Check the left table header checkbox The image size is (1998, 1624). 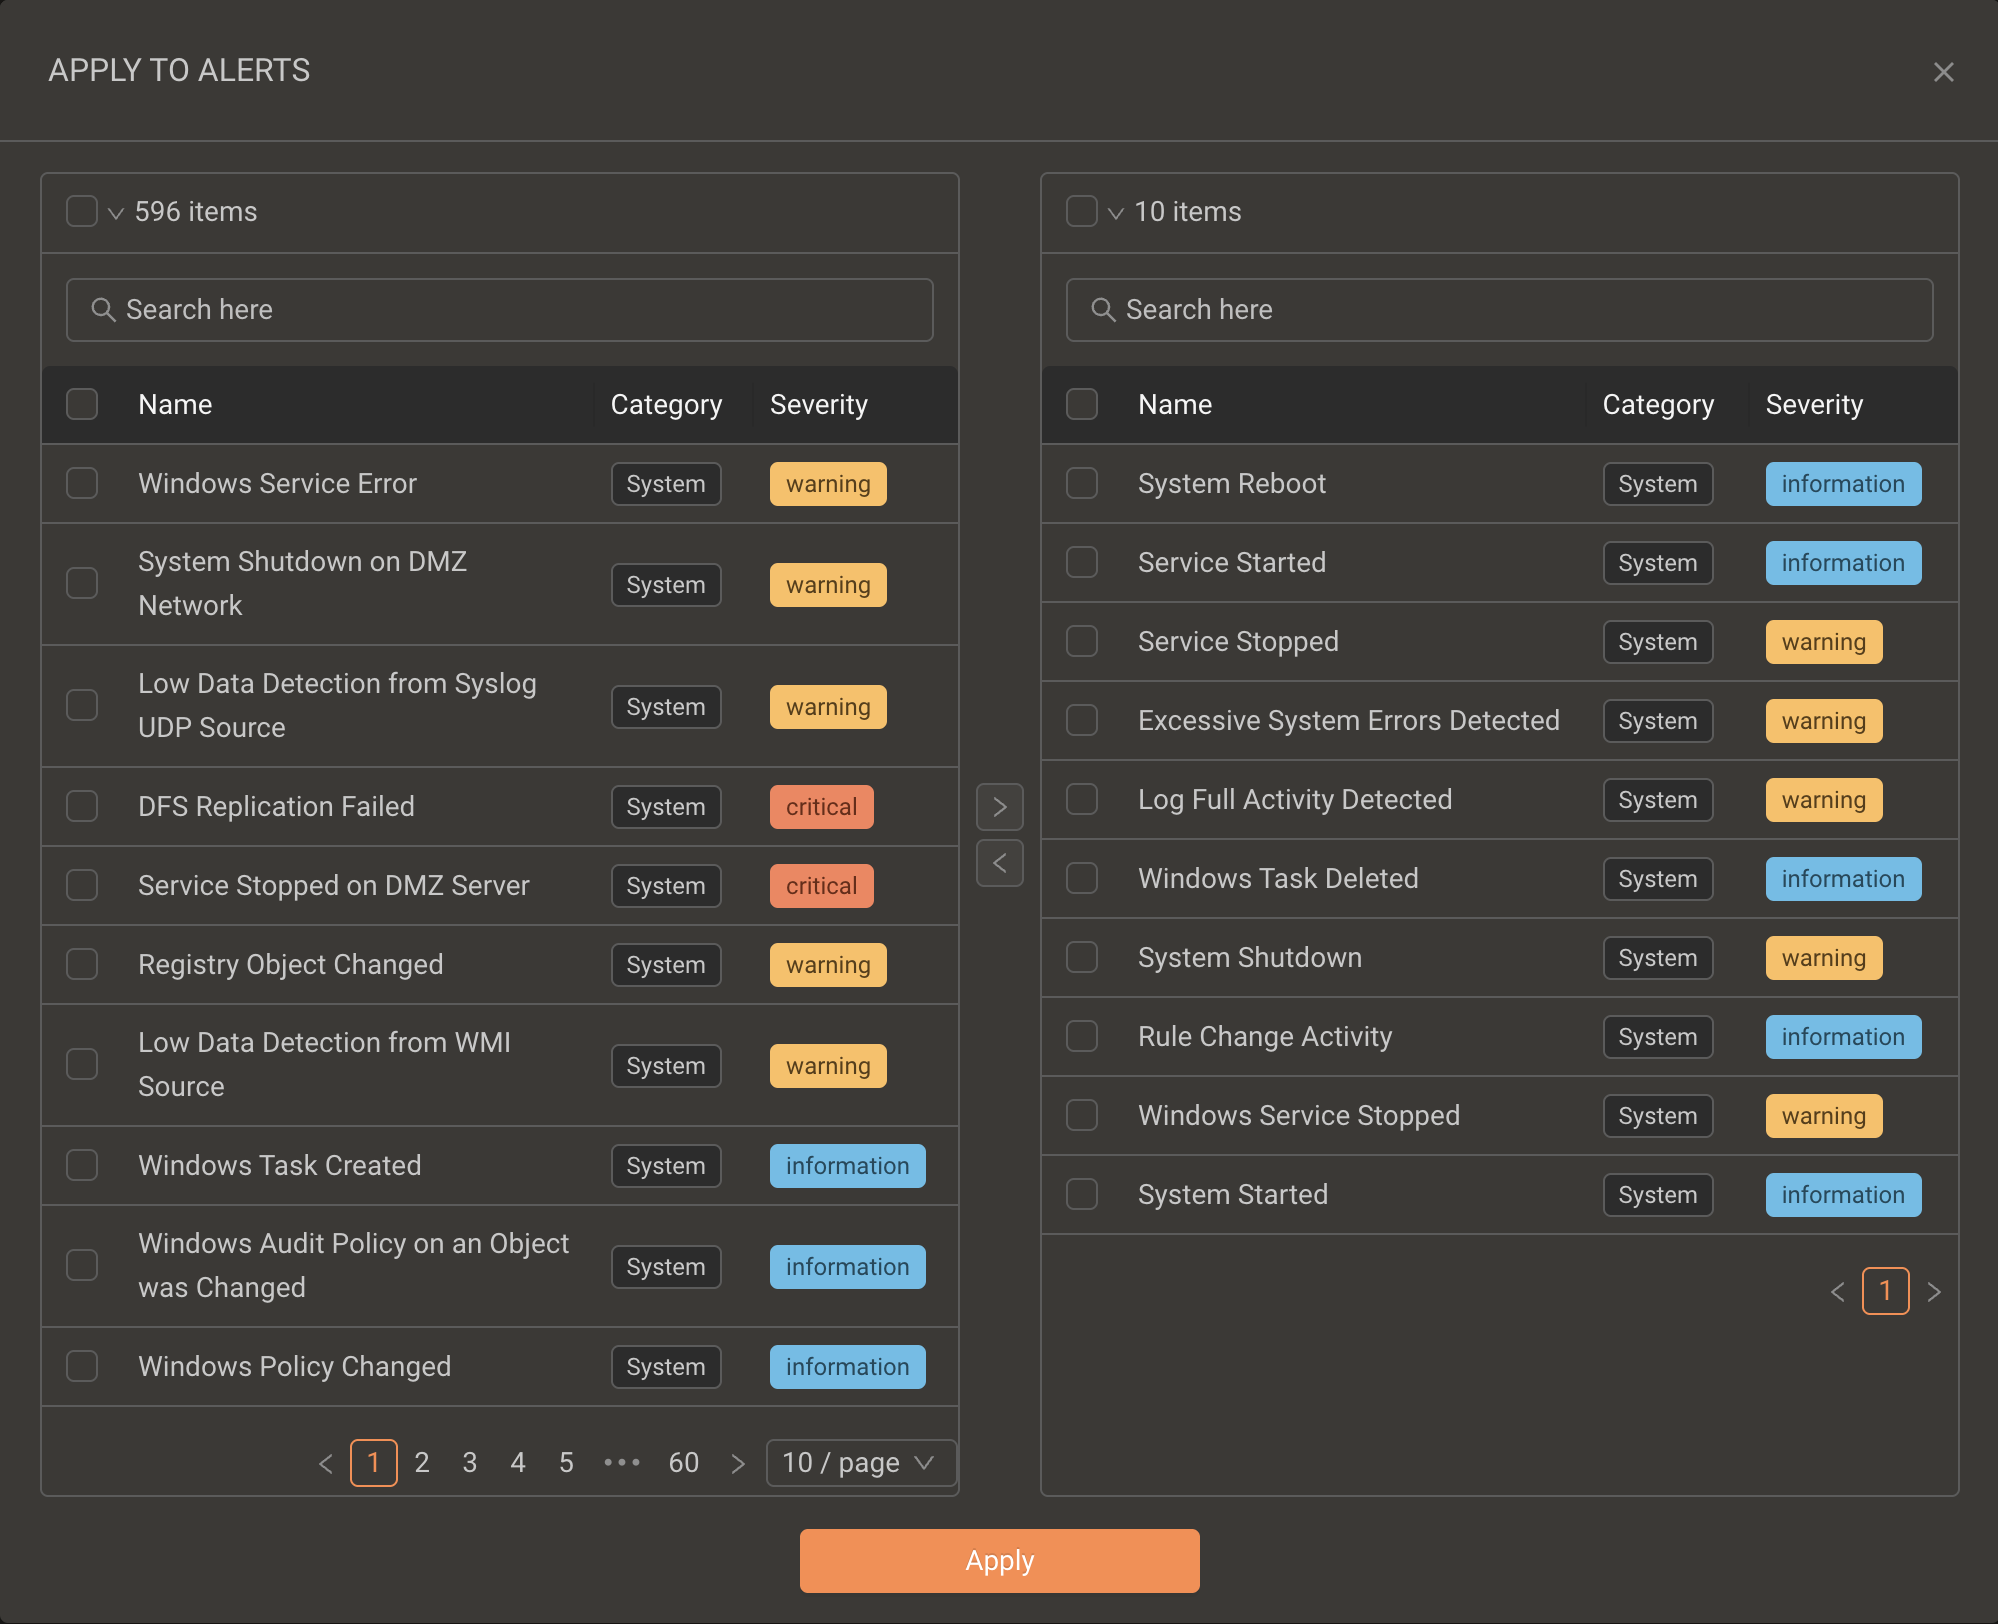coord(82,404)
